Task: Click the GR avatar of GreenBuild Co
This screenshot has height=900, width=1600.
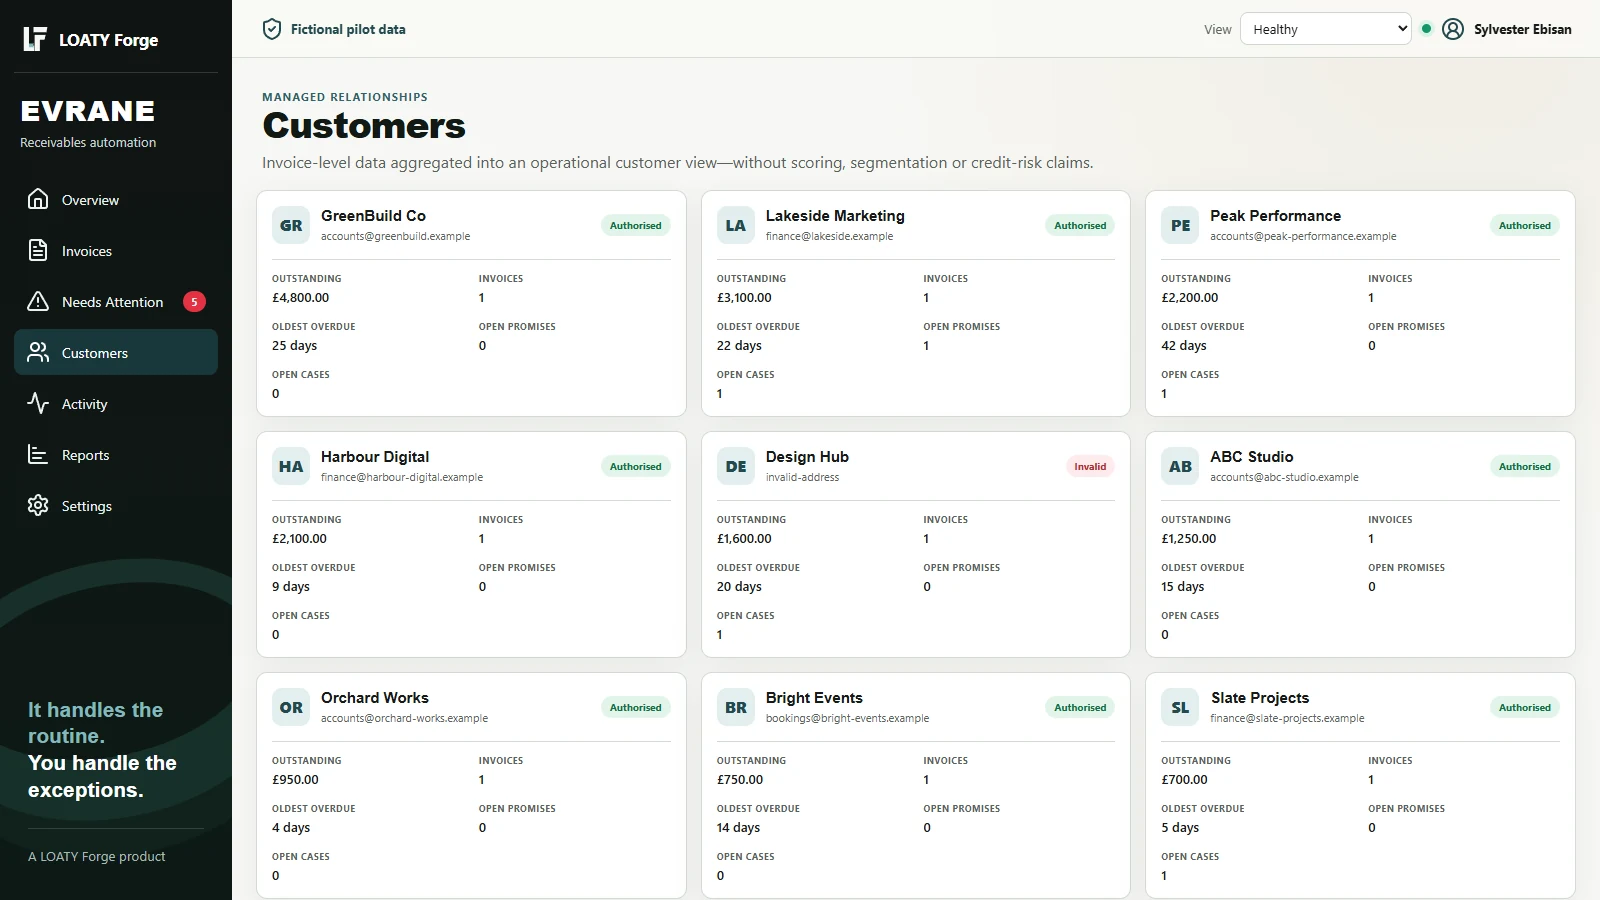Action: [291, 225]
